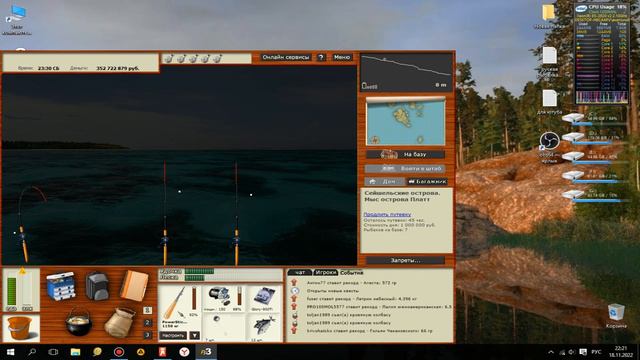
Task: Select the middle fishing rod
Action: (x=165, y=212)
